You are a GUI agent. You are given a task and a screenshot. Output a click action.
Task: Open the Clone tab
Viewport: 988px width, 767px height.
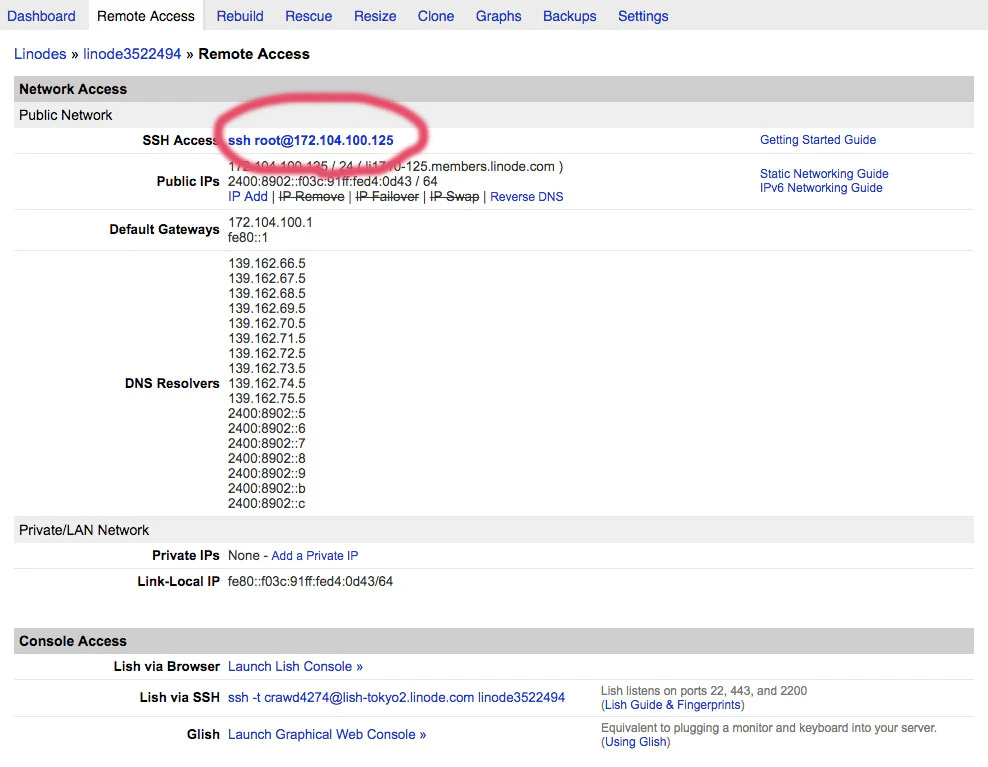tap(436, 16)
